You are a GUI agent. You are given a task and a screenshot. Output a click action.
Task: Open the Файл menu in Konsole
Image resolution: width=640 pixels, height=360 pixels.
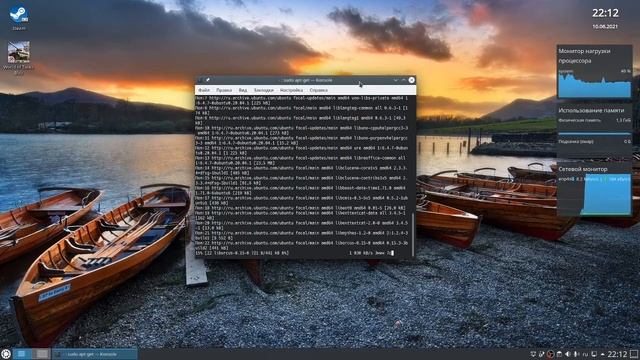(204, 90)
